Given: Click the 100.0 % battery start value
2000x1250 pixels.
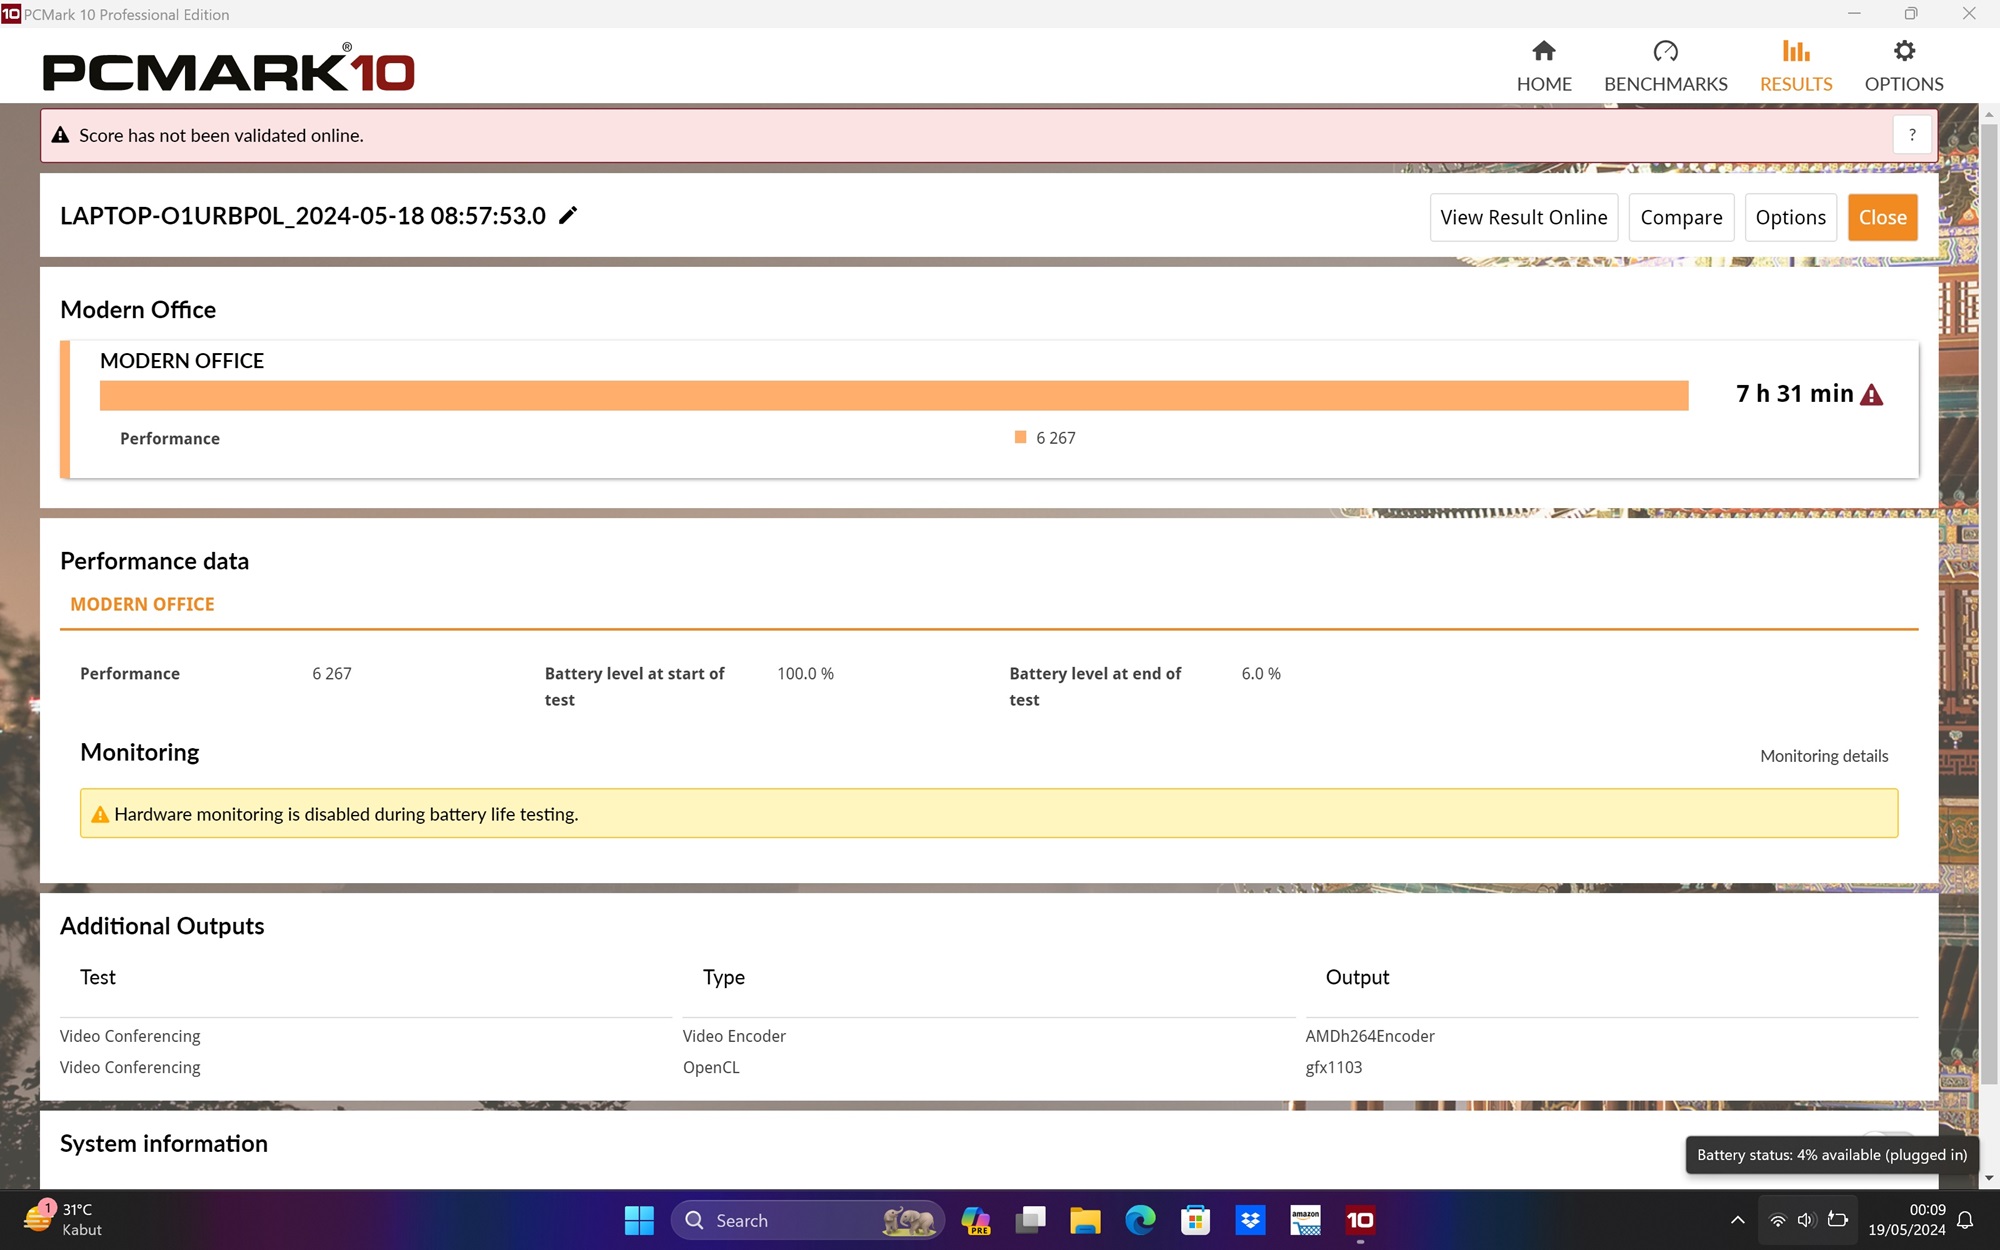Looking at the screenshot, I should tap(805, 674).
